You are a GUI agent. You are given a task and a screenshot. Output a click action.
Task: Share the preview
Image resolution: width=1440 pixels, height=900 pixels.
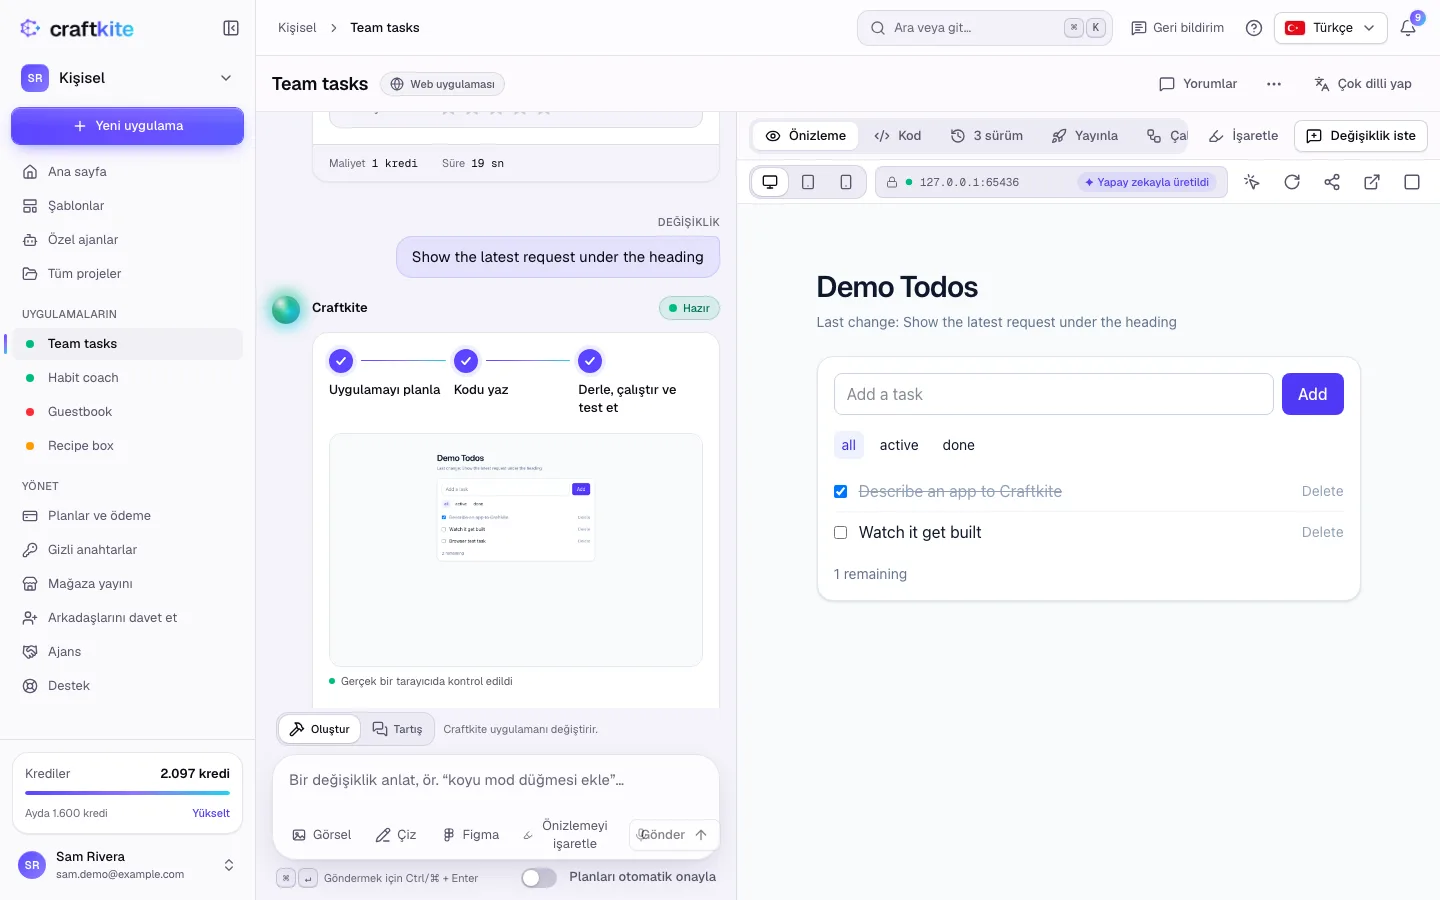pyautogui.click(x=1332, y=182)
